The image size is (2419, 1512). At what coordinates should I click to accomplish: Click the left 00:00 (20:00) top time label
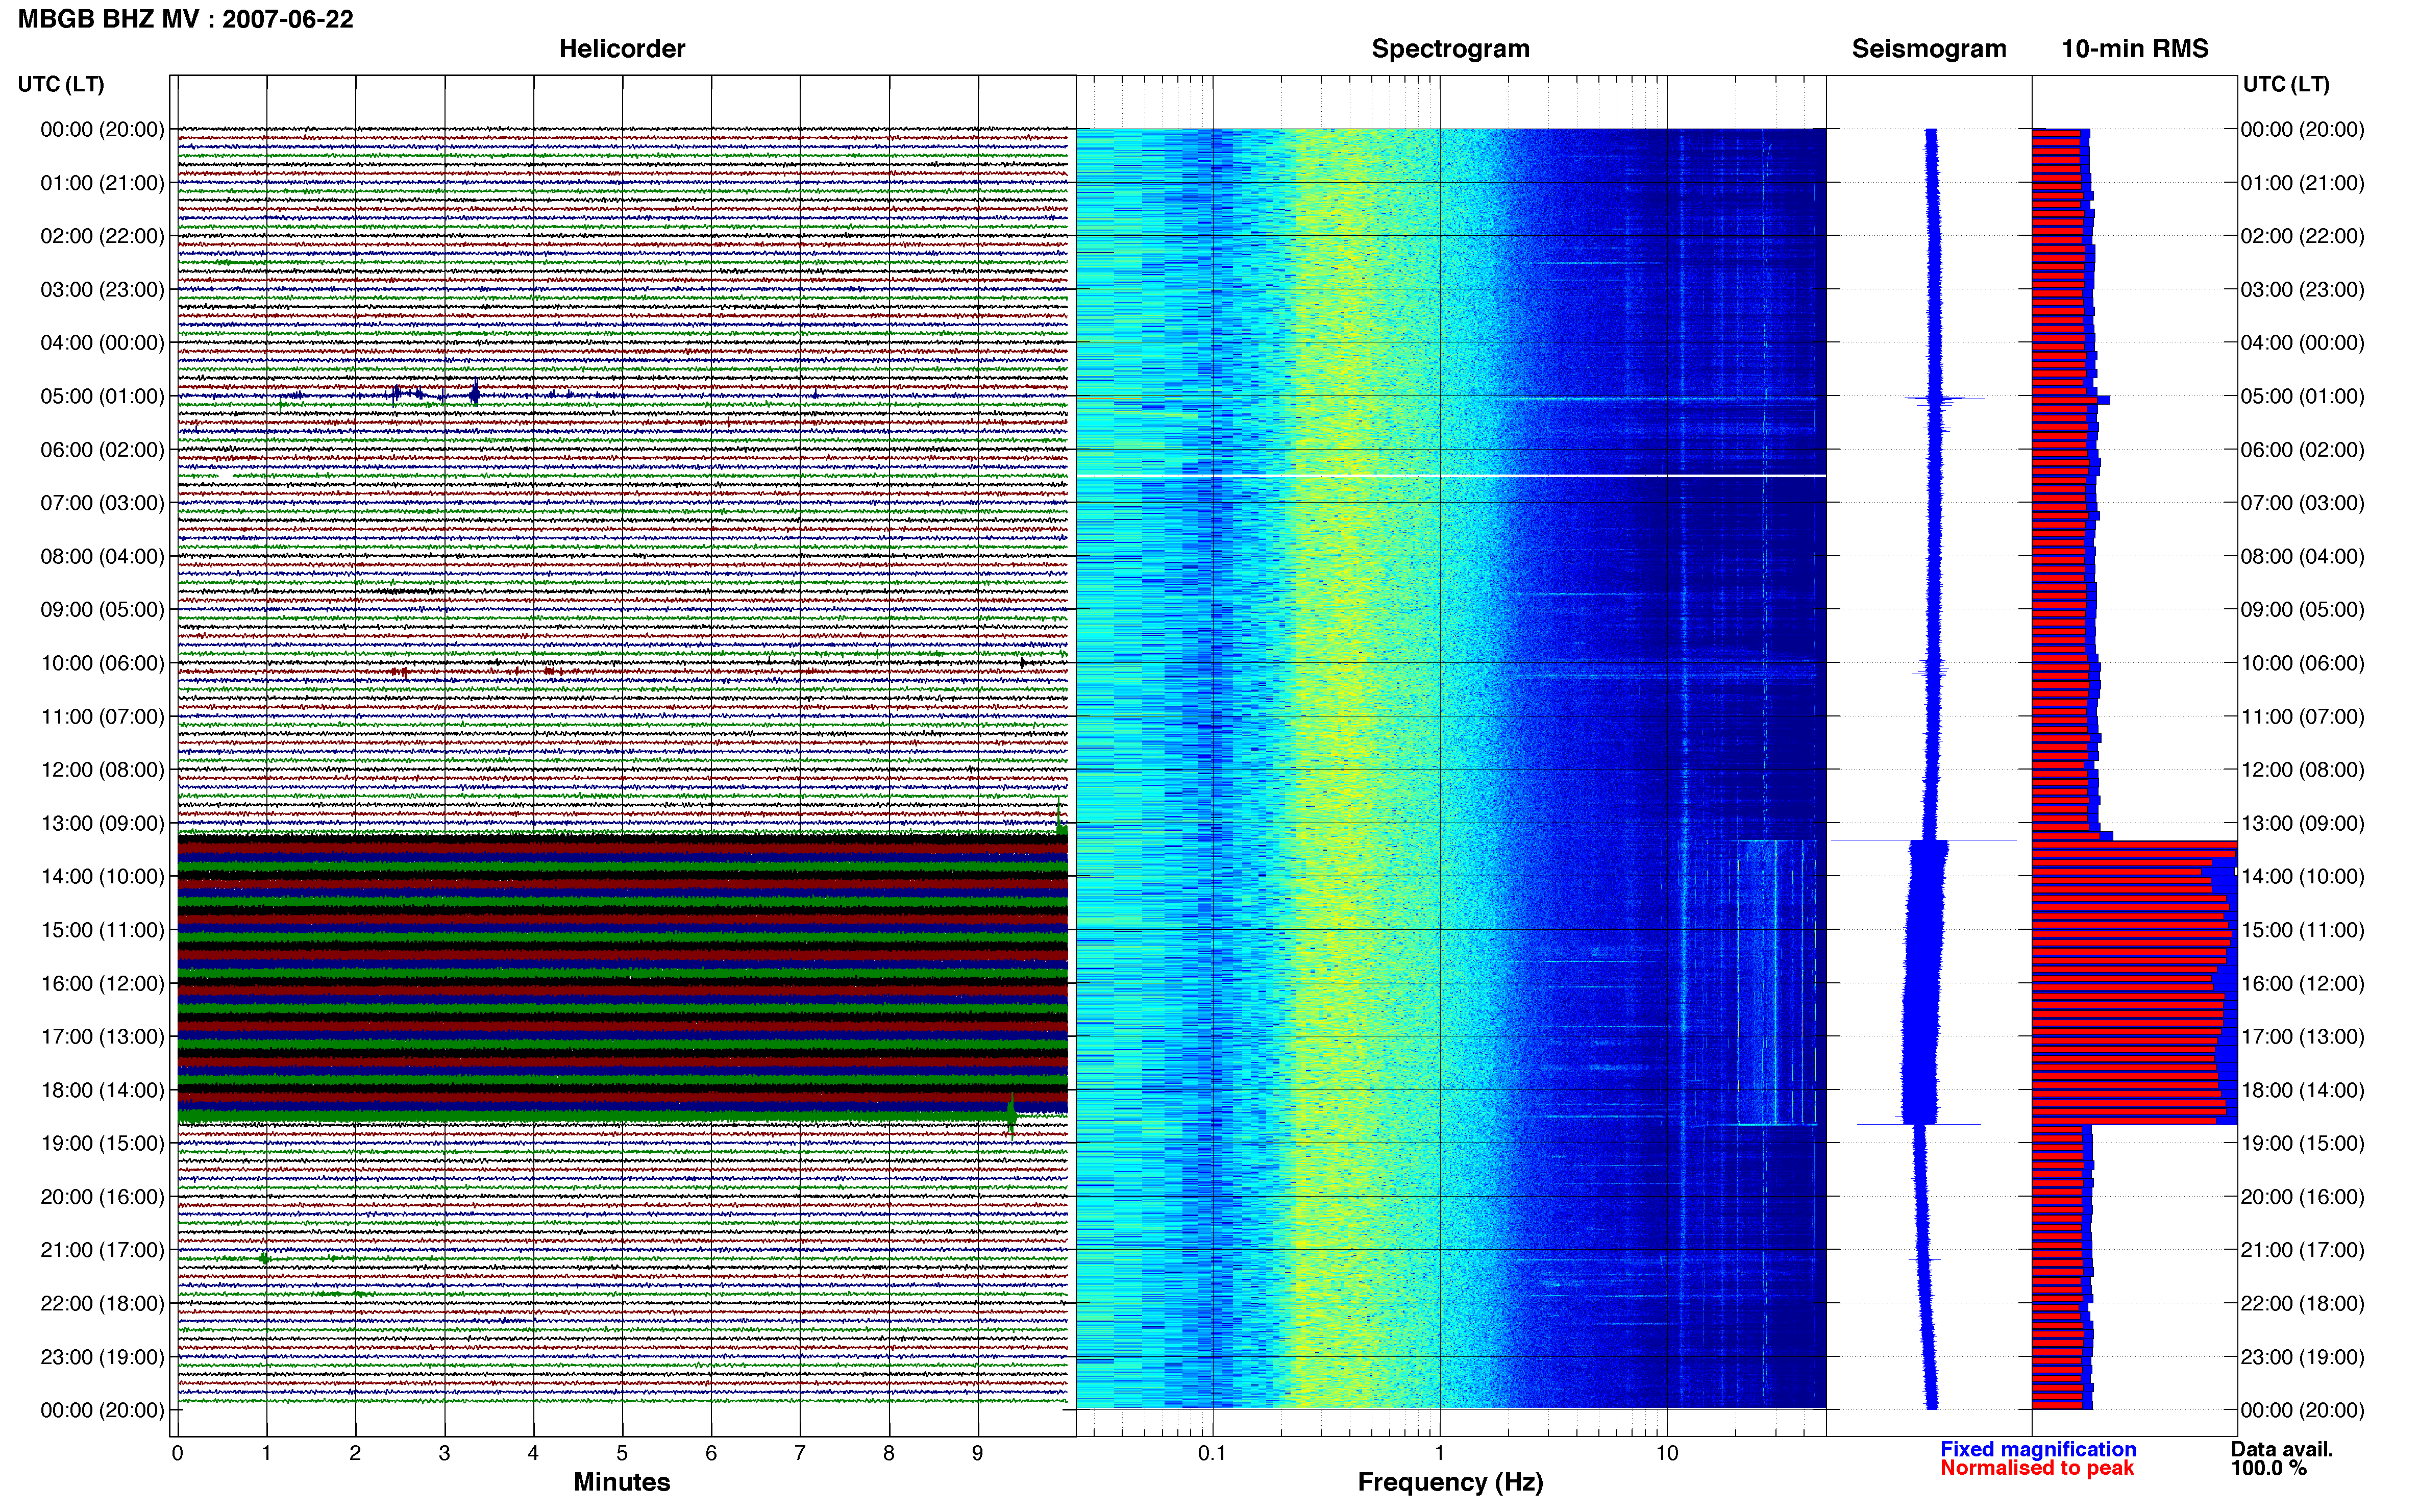coord(102,129)
